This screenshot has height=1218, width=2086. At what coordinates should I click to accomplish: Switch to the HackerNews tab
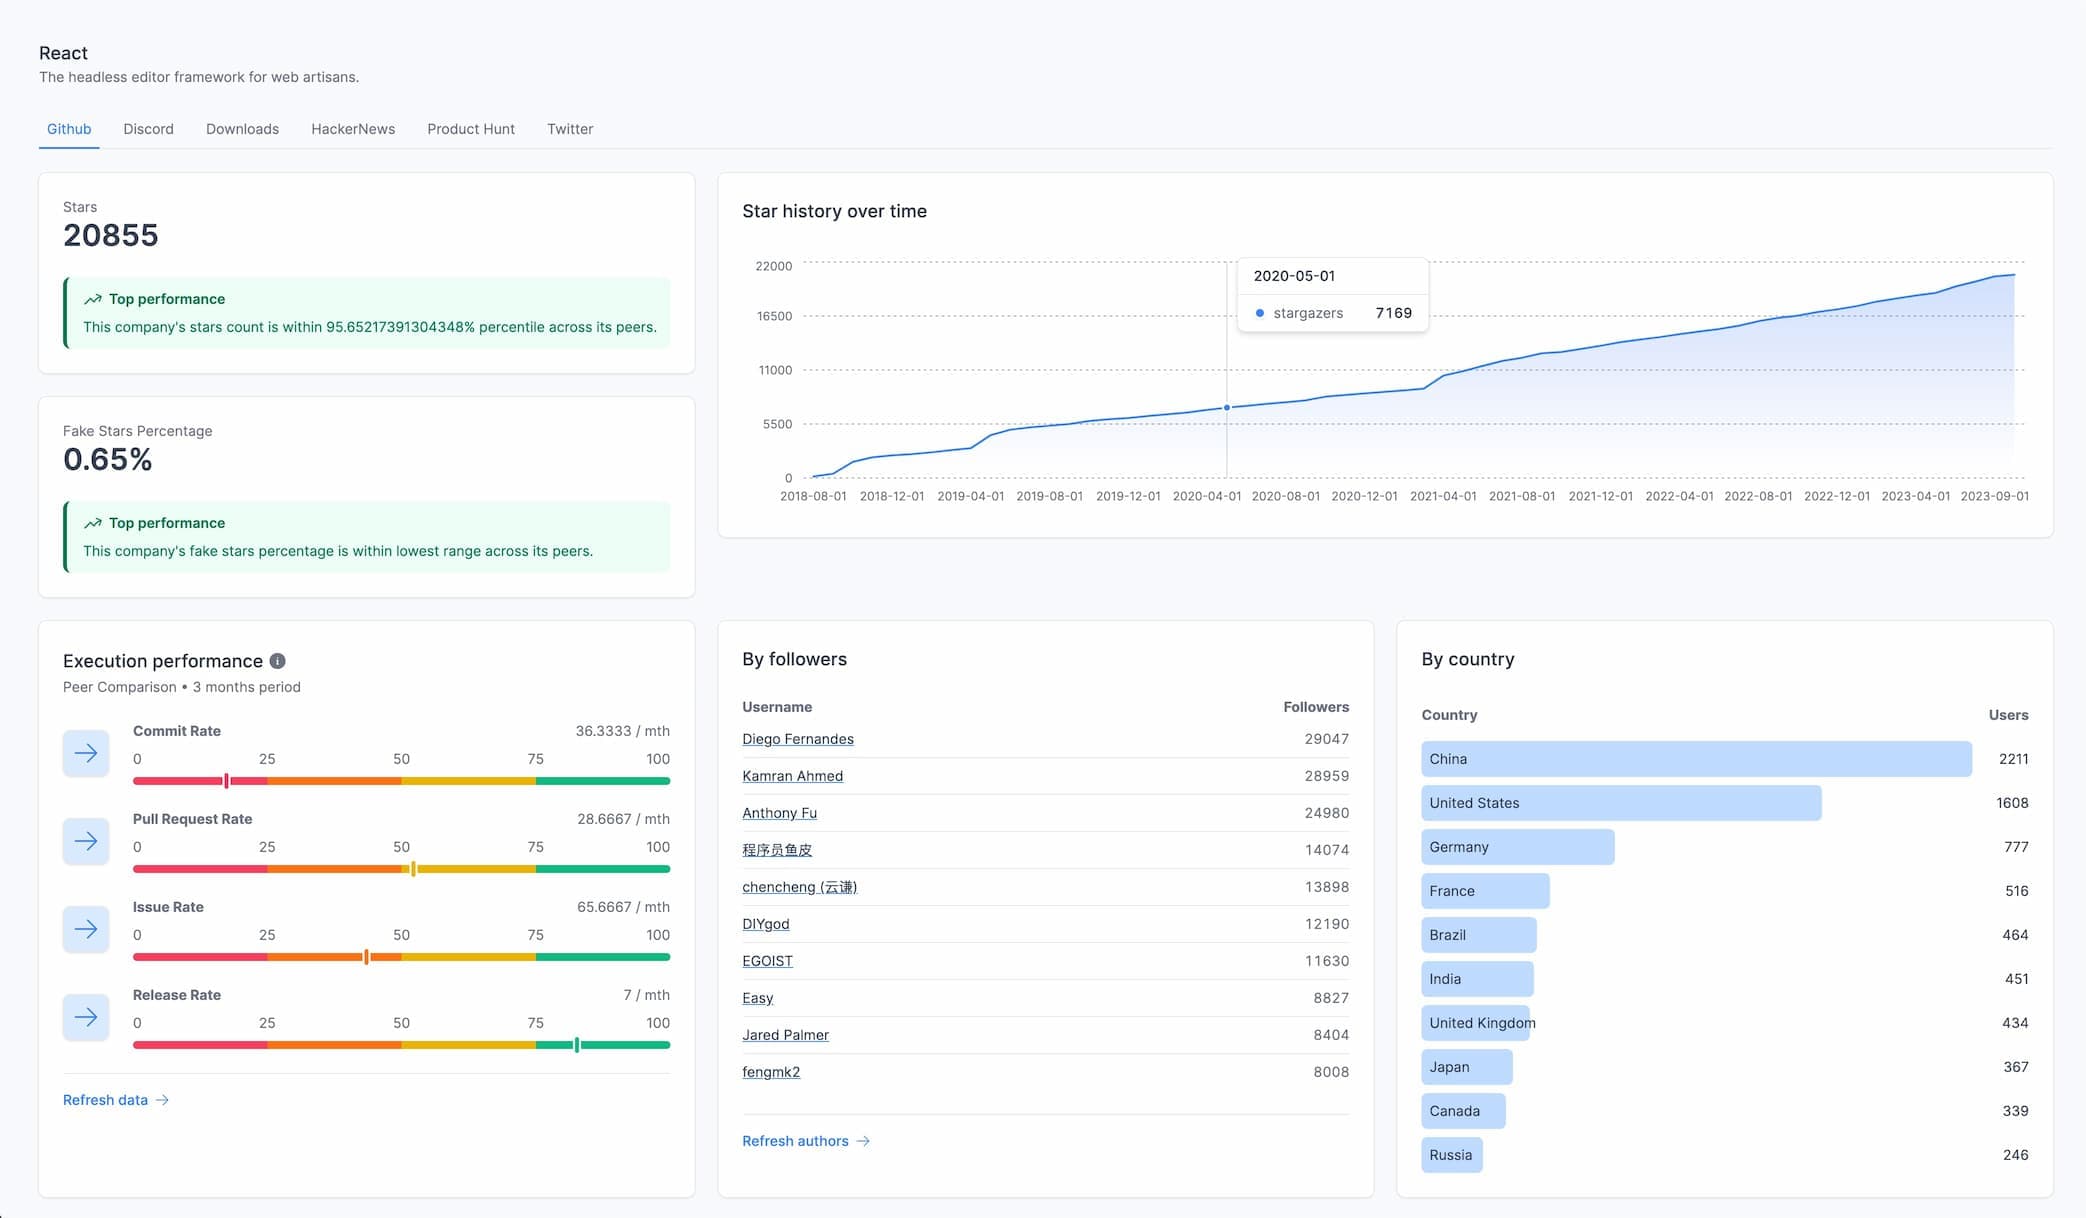tap(352, 129)
